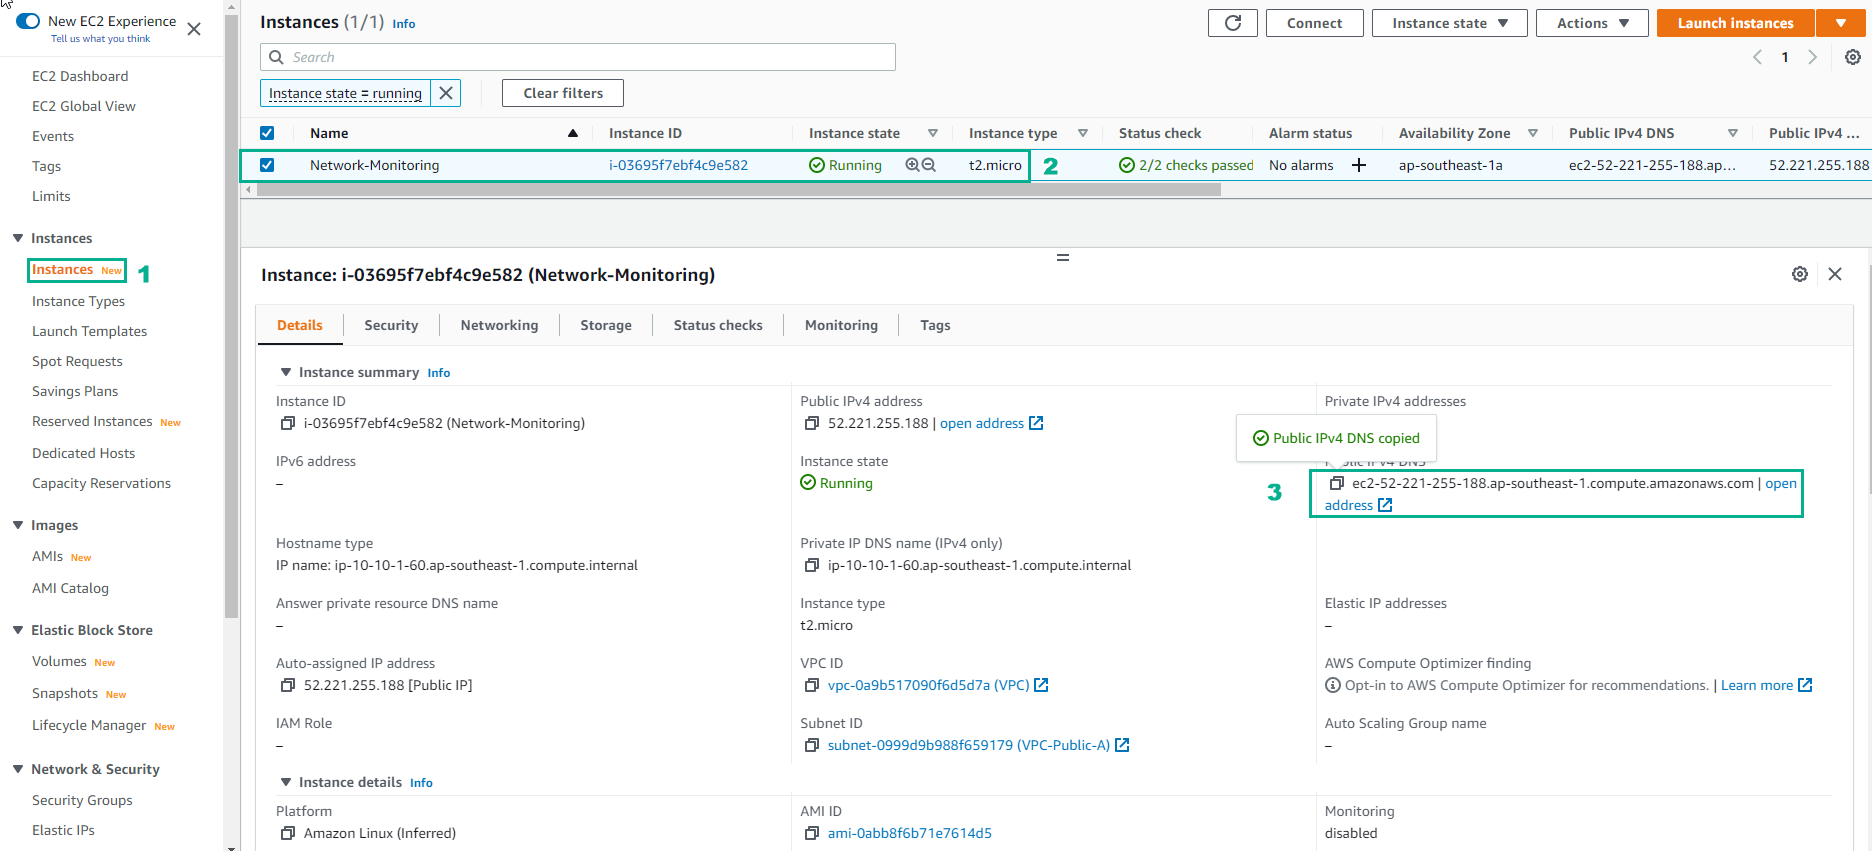
Task: Click the Clear filters button
Action: (563, 93)
